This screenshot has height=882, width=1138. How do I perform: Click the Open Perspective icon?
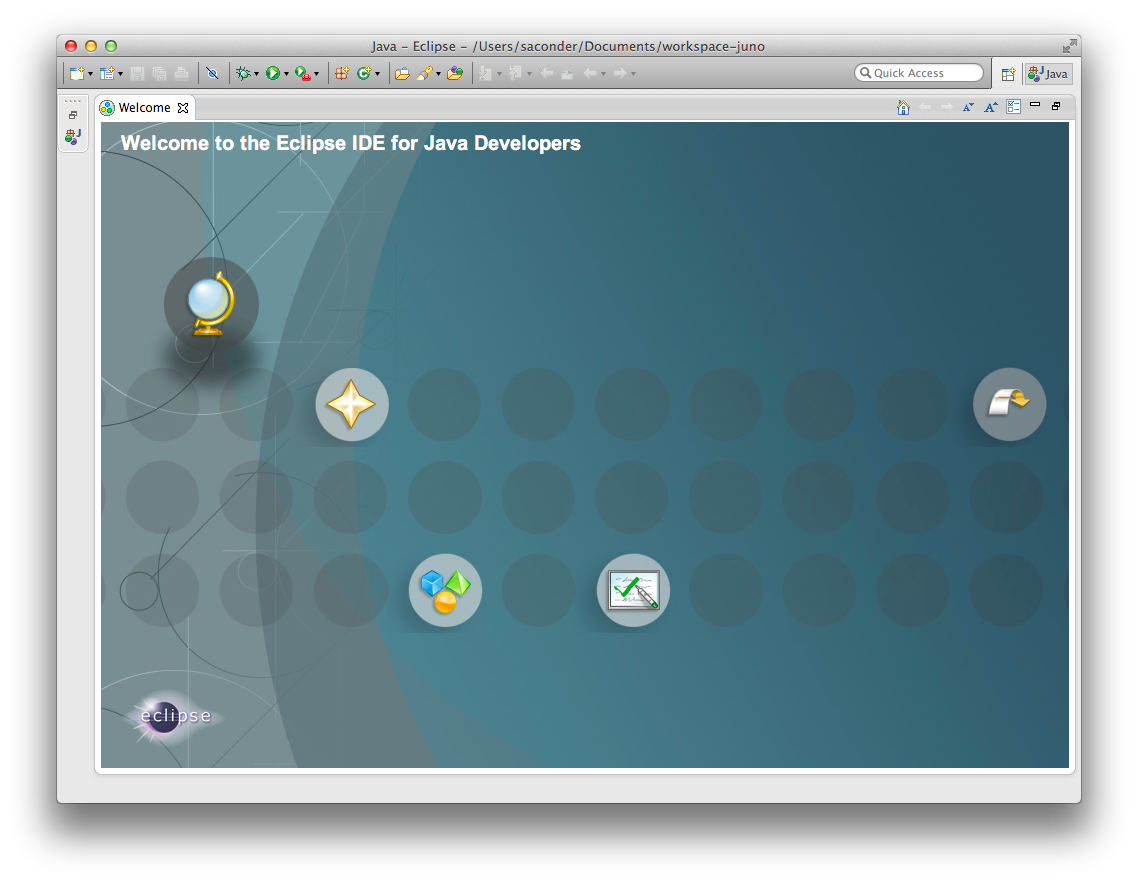pyautogui.click(x=1008, y=74)
